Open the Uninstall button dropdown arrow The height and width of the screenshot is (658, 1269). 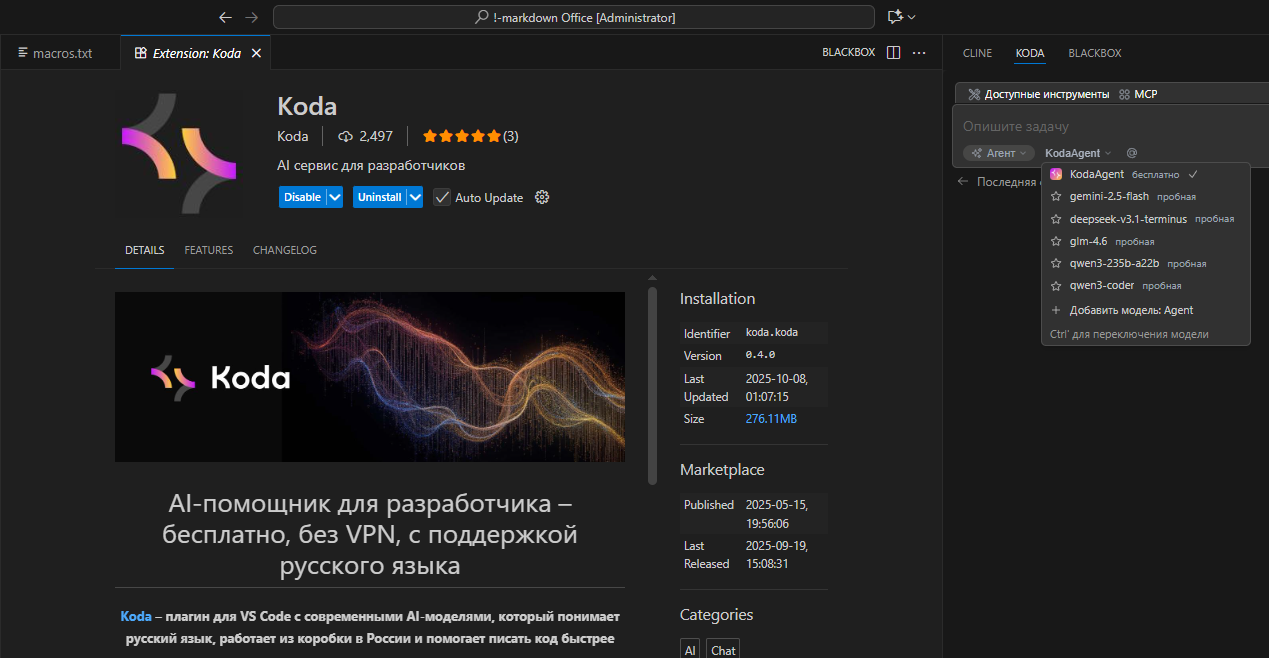coord(414,197)
